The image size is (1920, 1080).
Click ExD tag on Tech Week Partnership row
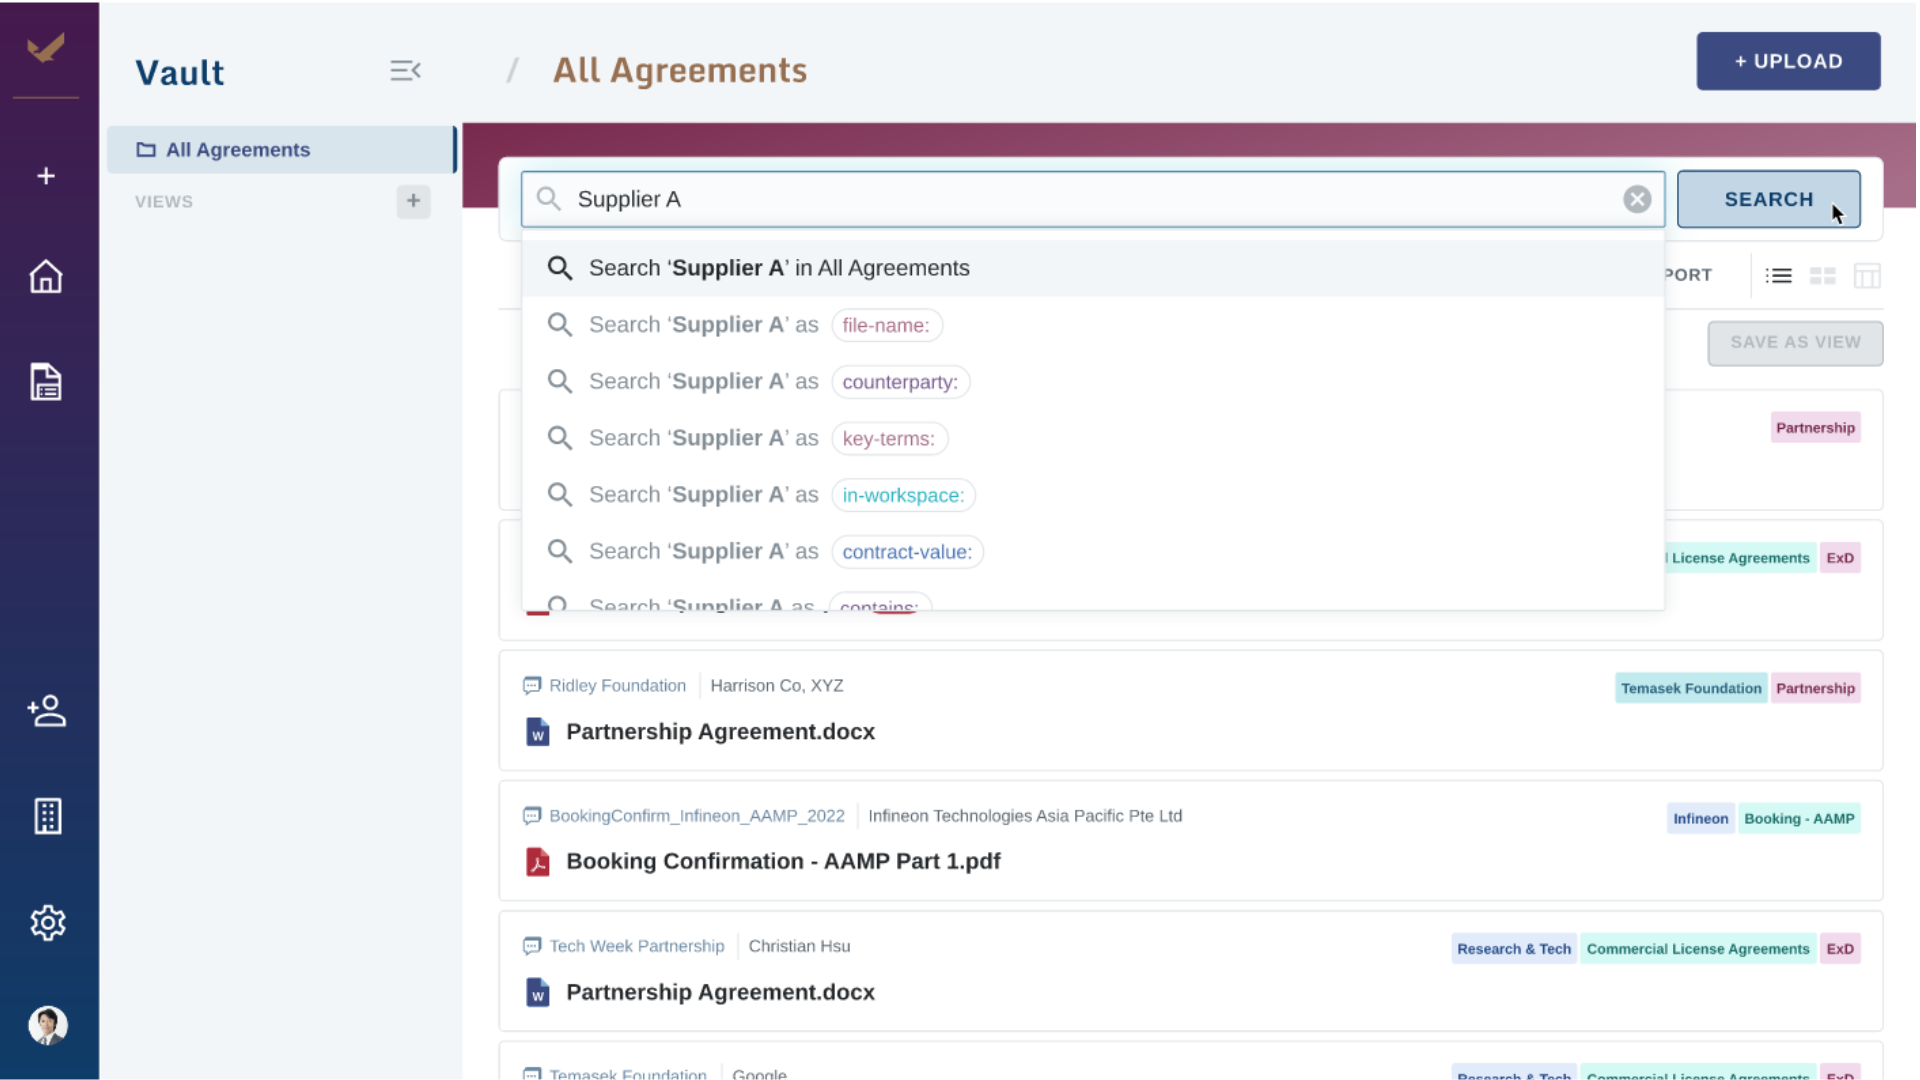[x=1839, y=949]
